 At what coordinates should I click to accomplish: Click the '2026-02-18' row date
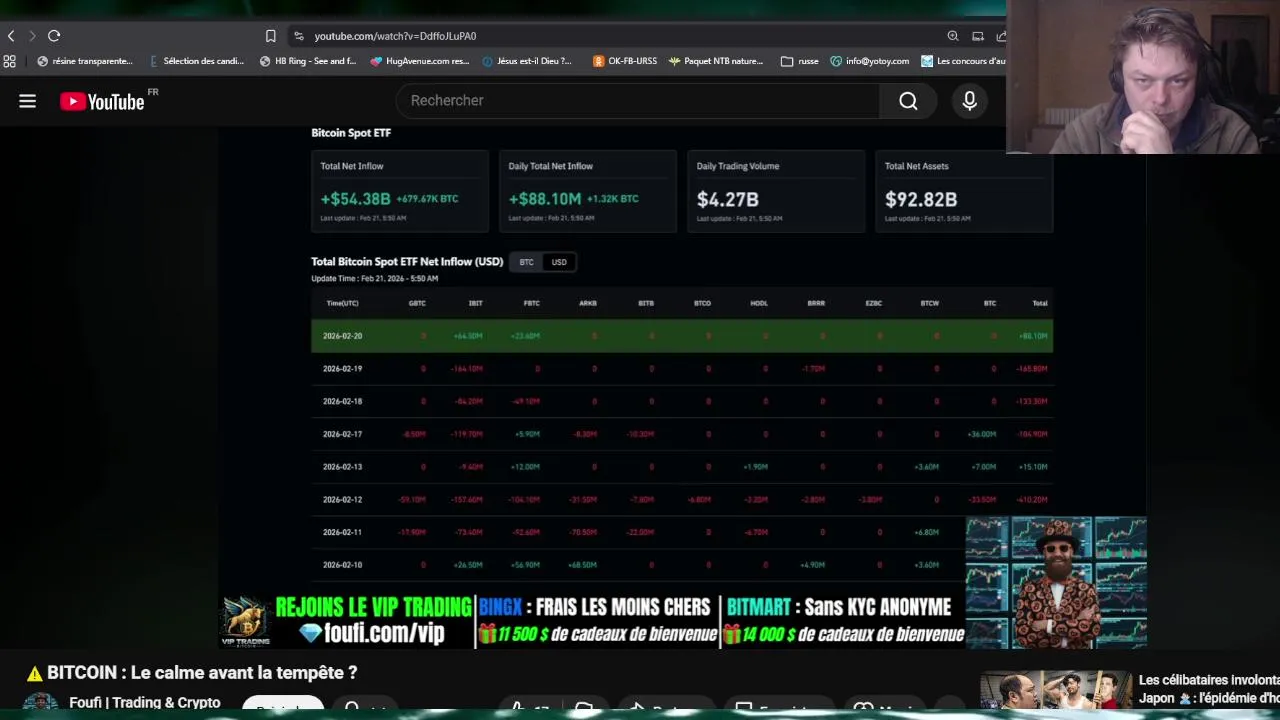(x=342, y=401)
